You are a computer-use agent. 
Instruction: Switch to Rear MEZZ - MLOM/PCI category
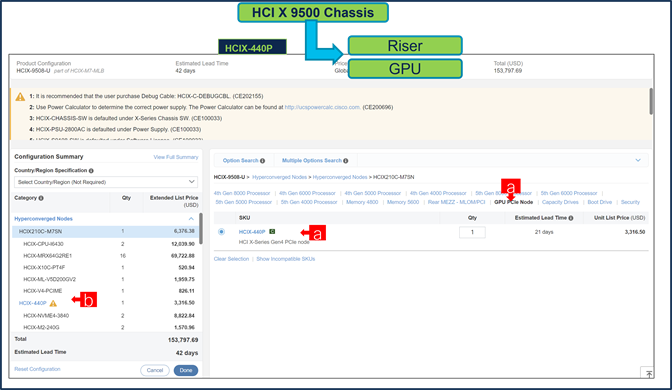[456, 202]
